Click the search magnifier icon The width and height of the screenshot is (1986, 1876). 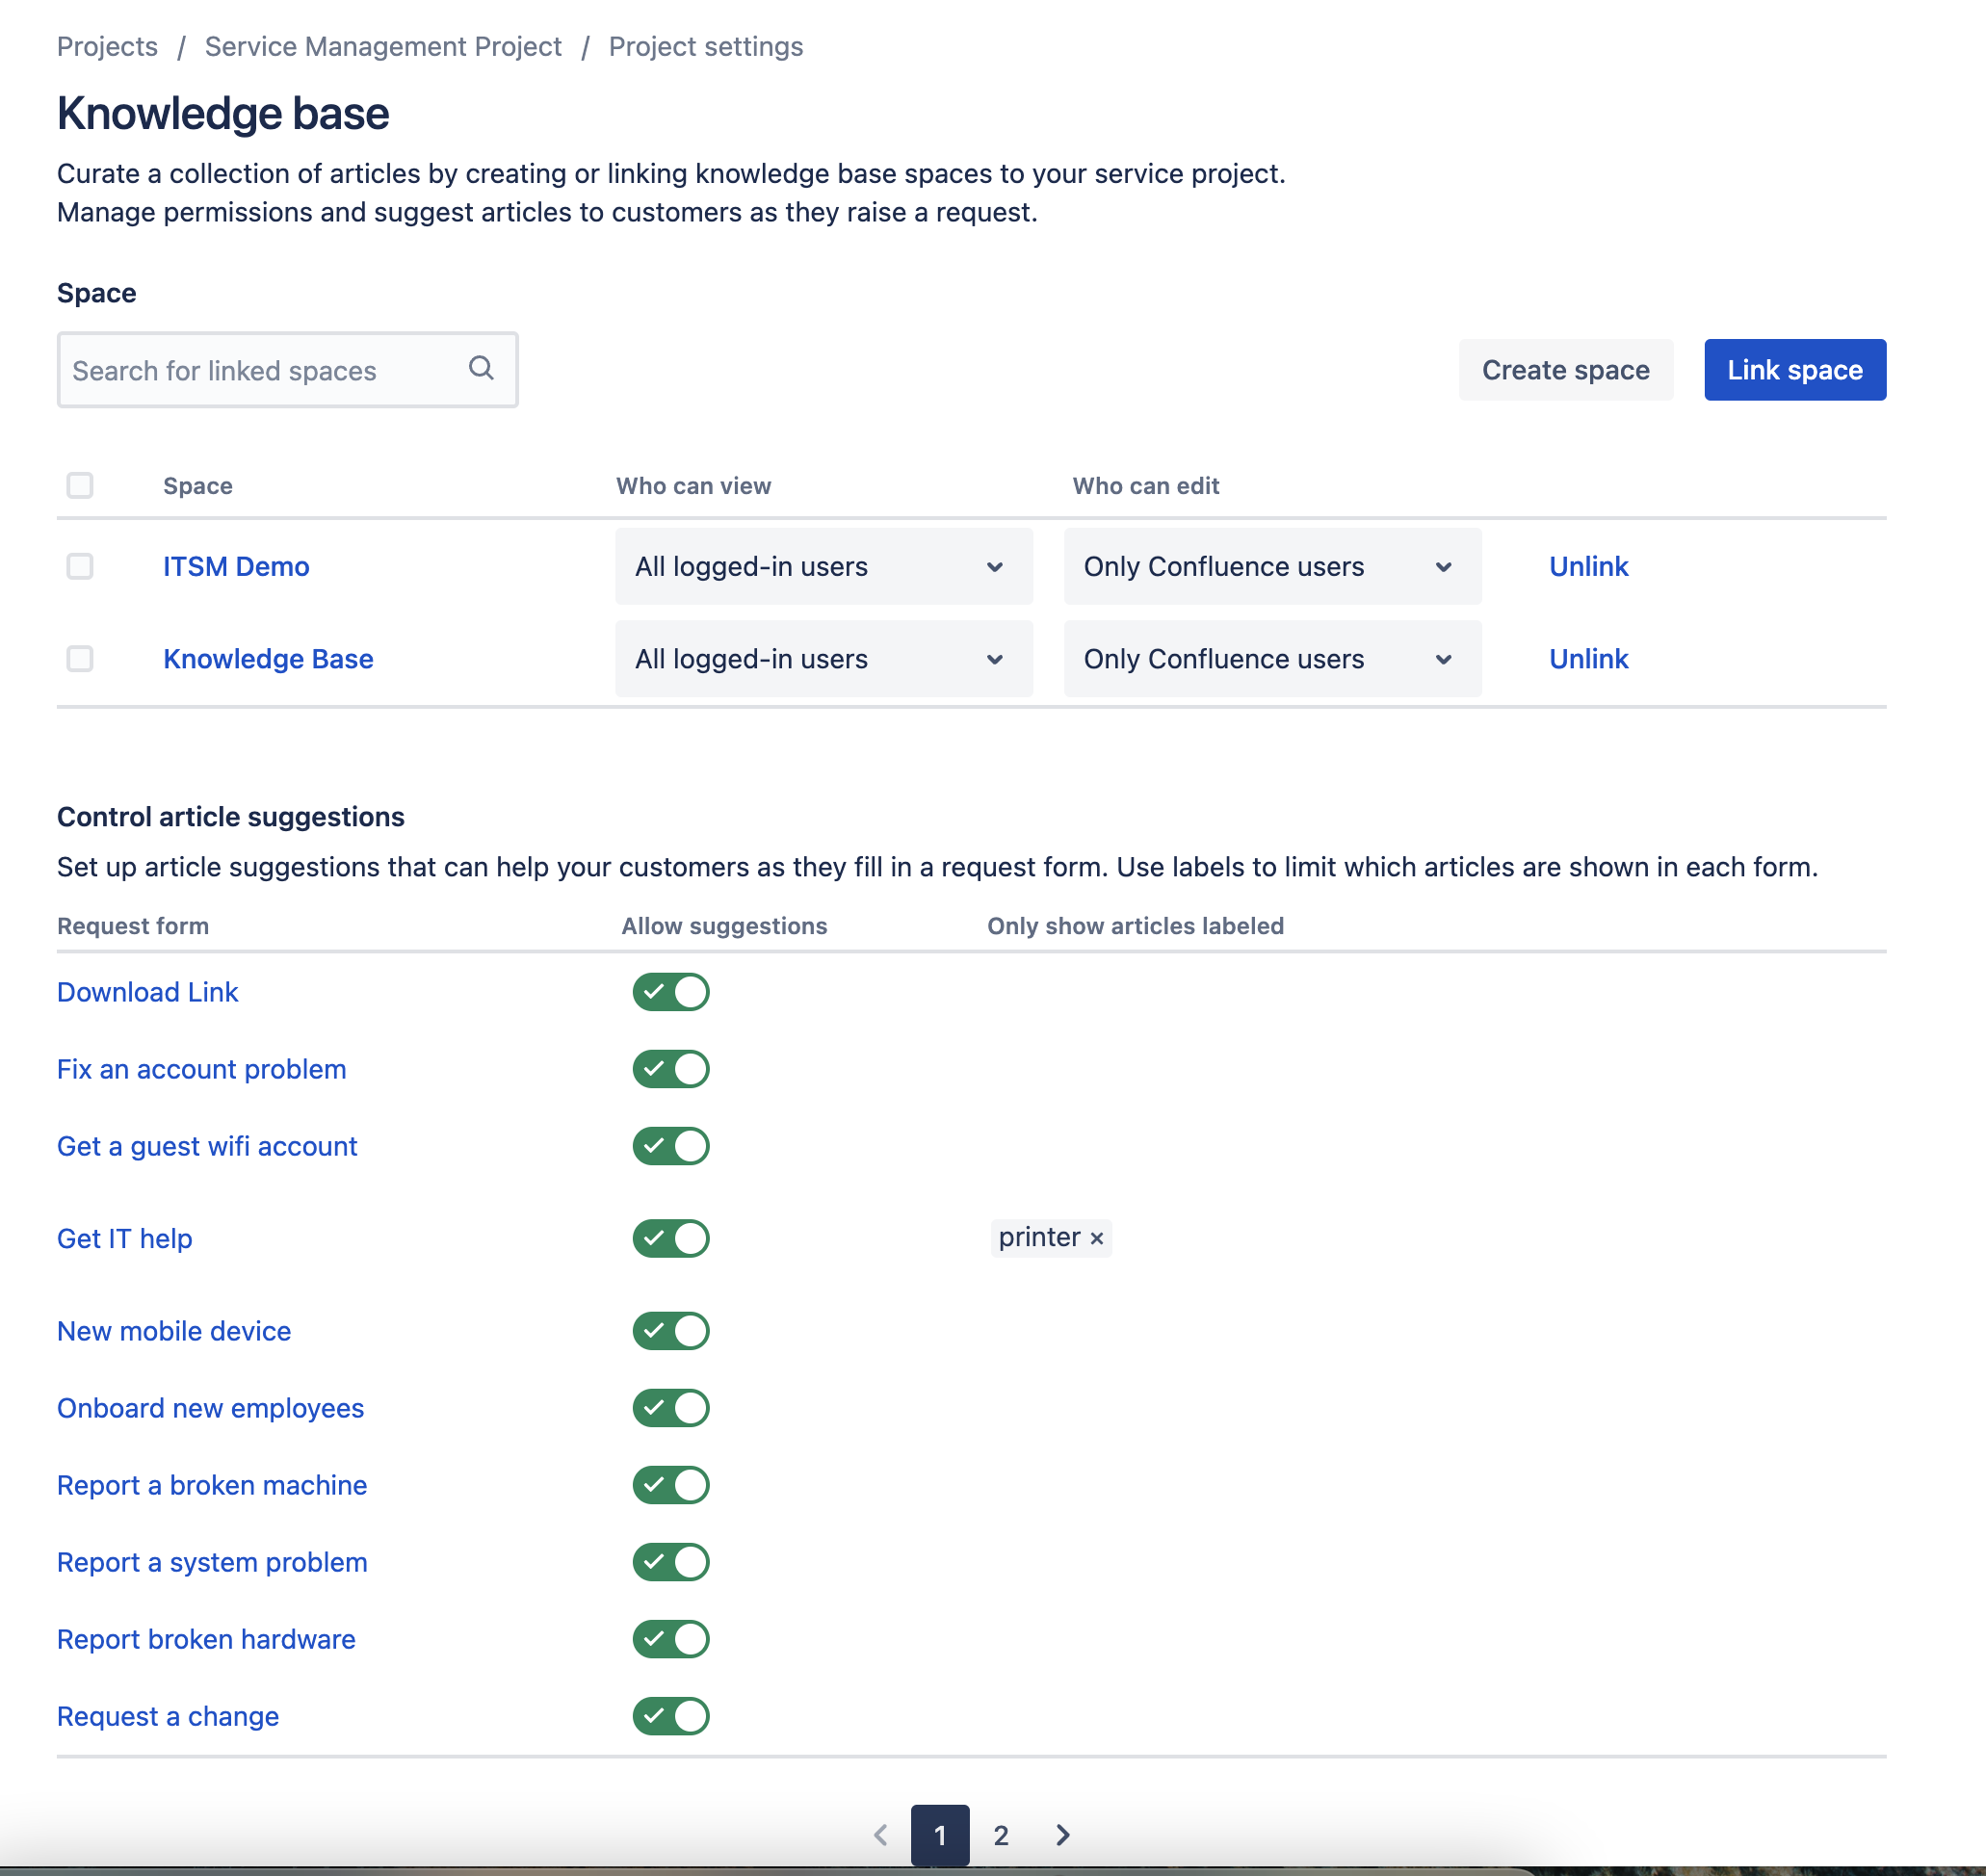click(482, 369)
